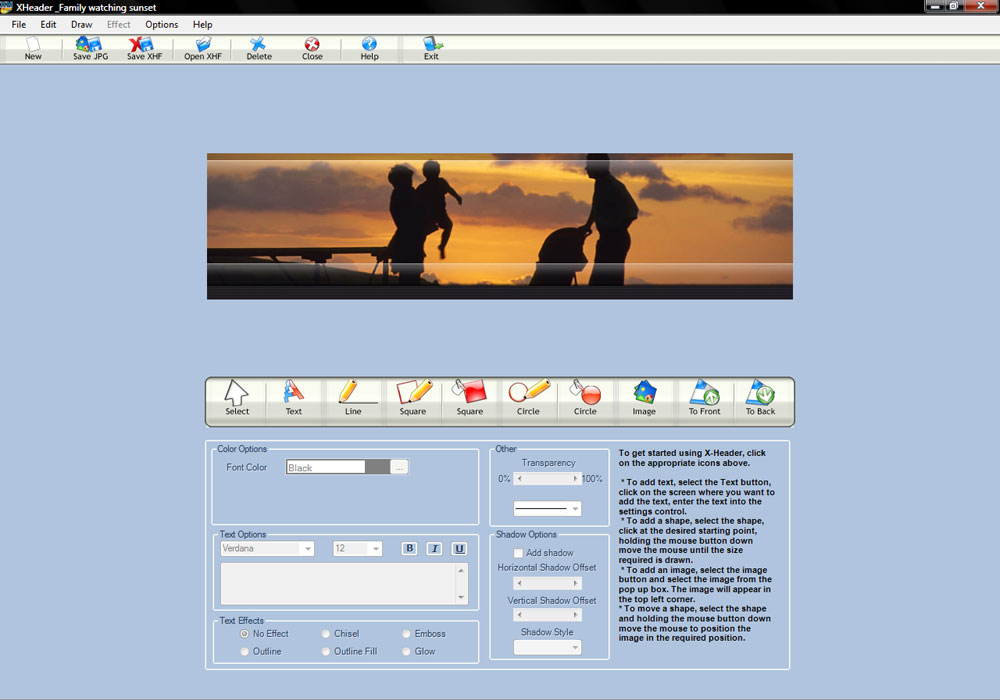Toggle Underline text formatting
Image resolution: width=1000 pixels, height=700 pixels.
(x=459, y=548)
